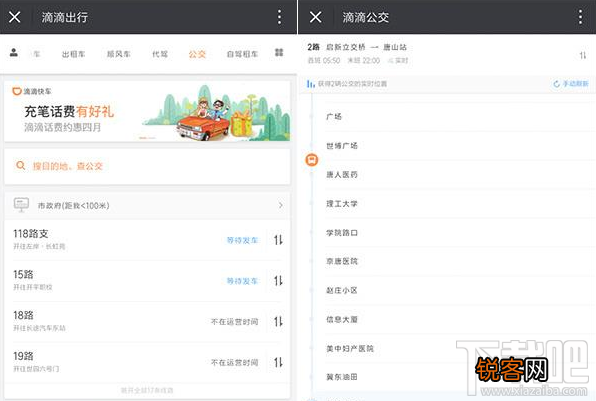The height and width of the screenshot is (401, 596).
Task: Click 等待发车 status for 118路支
Action: pyautogui.click(x=242, y=240)
